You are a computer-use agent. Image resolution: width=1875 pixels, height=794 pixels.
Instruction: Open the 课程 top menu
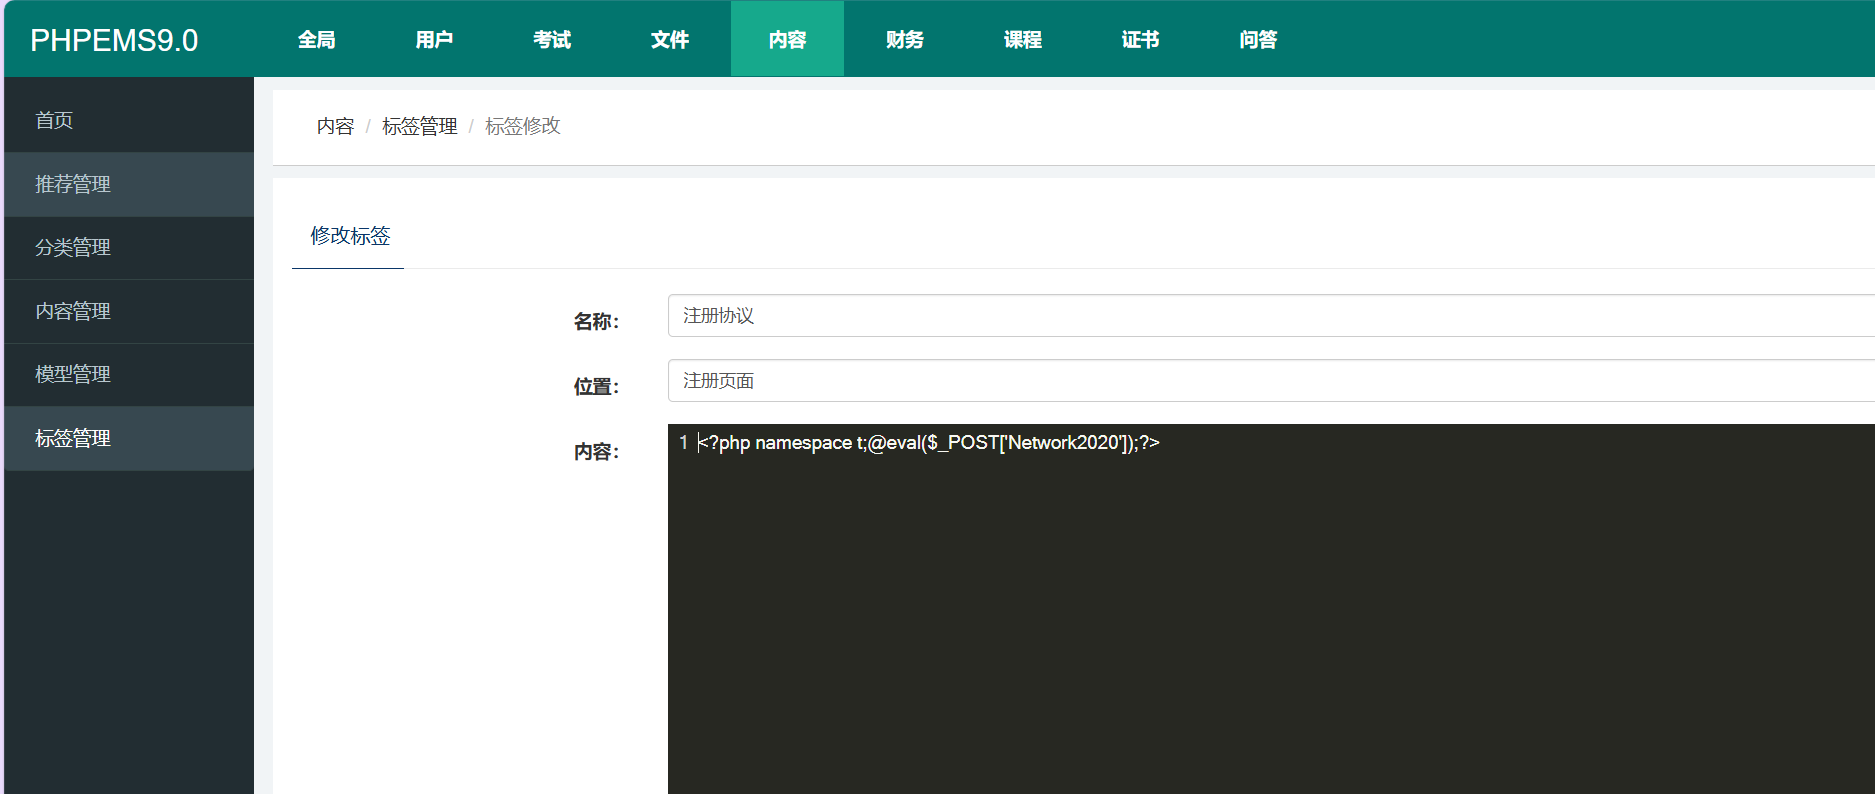tap(1023, 39)
